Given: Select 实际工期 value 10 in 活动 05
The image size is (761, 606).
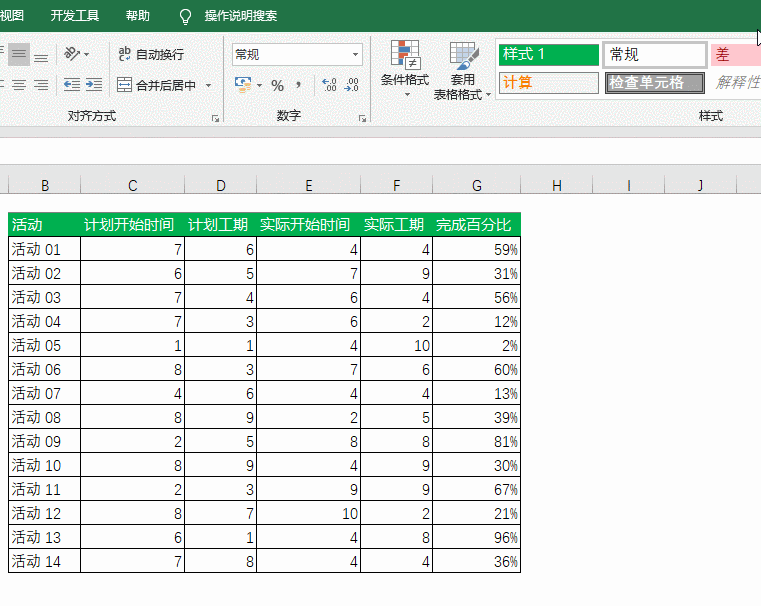Looking at the screenshot, I should coord(397,345).
